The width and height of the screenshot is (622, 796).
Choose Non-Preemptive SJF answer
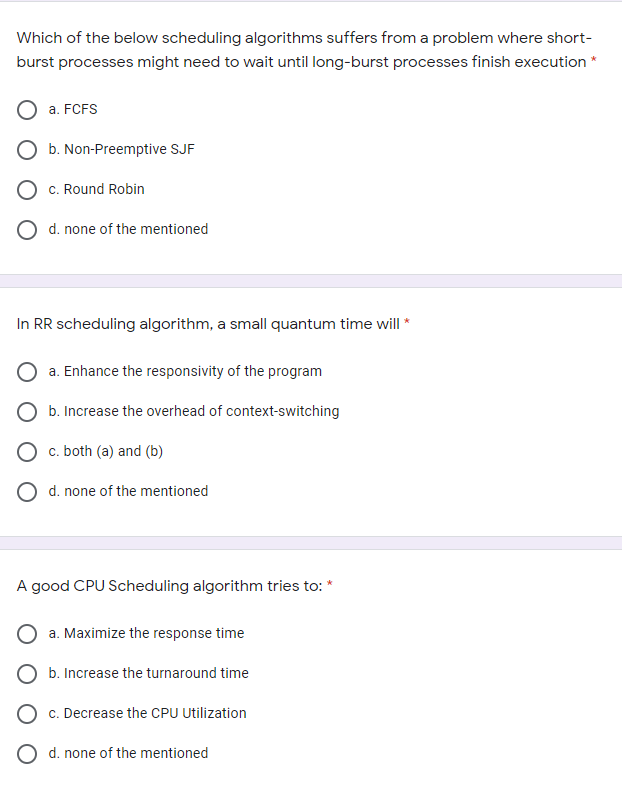(x=26, y=150)
